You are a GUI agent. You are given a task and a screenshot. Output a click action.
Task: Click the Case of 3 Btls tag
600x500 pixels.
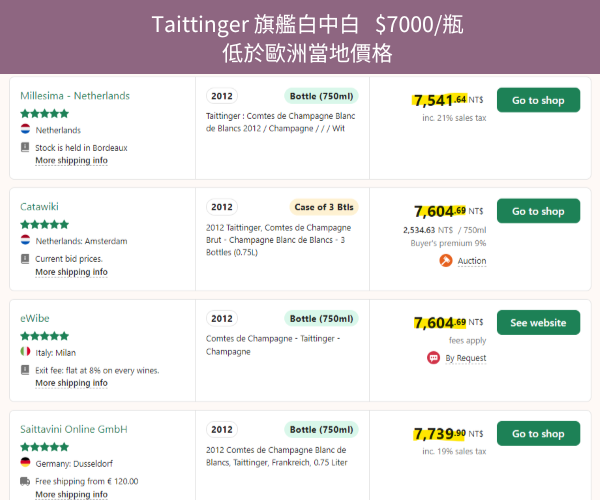coord(323,207)
